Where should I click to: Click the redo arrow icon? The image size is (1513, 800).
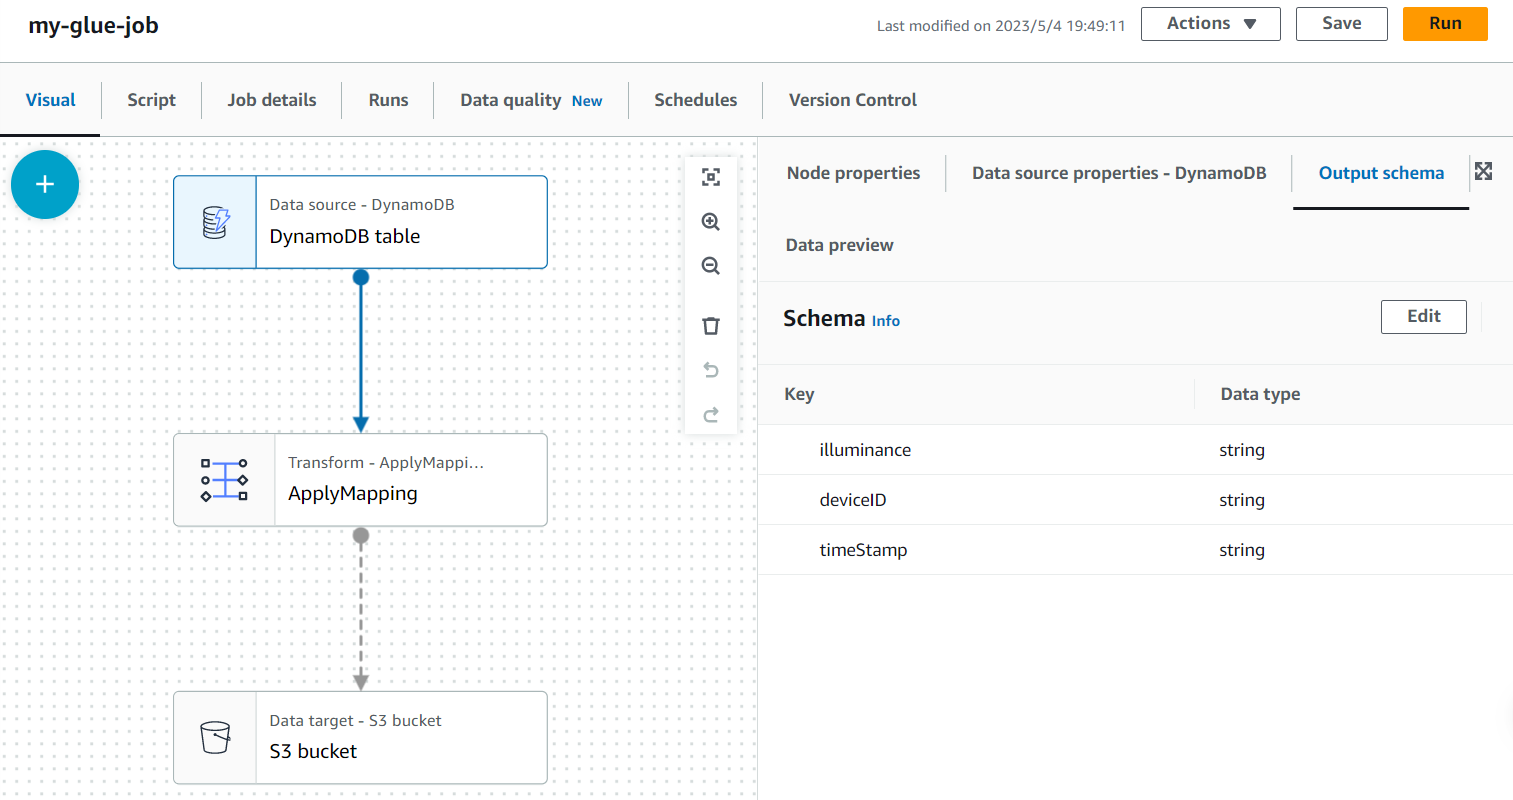(711, 414)
